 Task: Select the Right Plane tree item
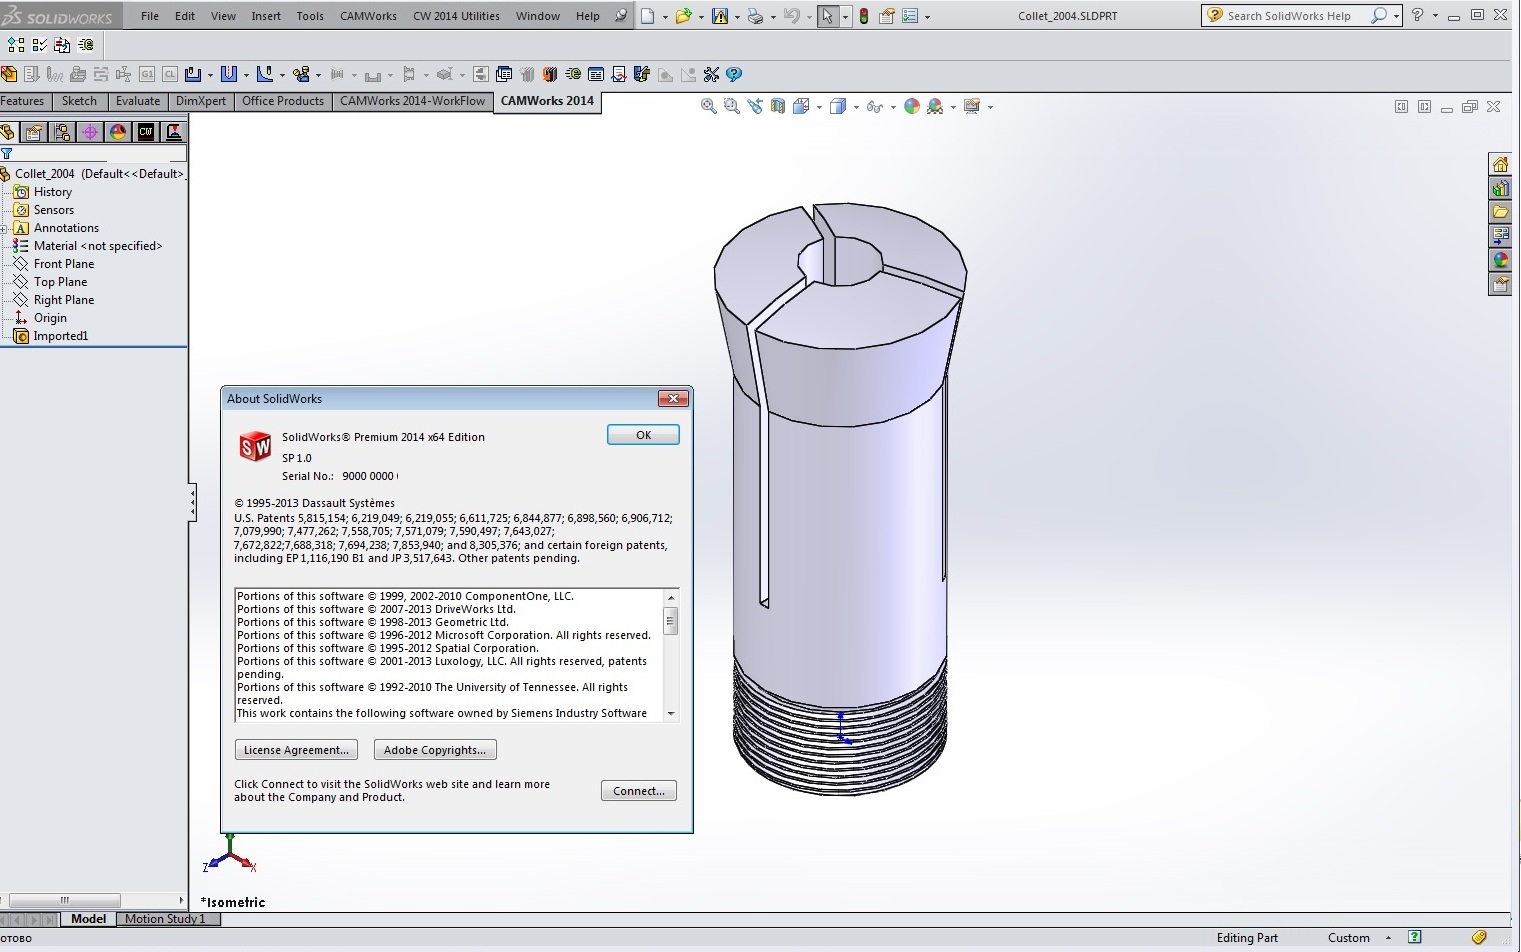[x=64, y=300]
